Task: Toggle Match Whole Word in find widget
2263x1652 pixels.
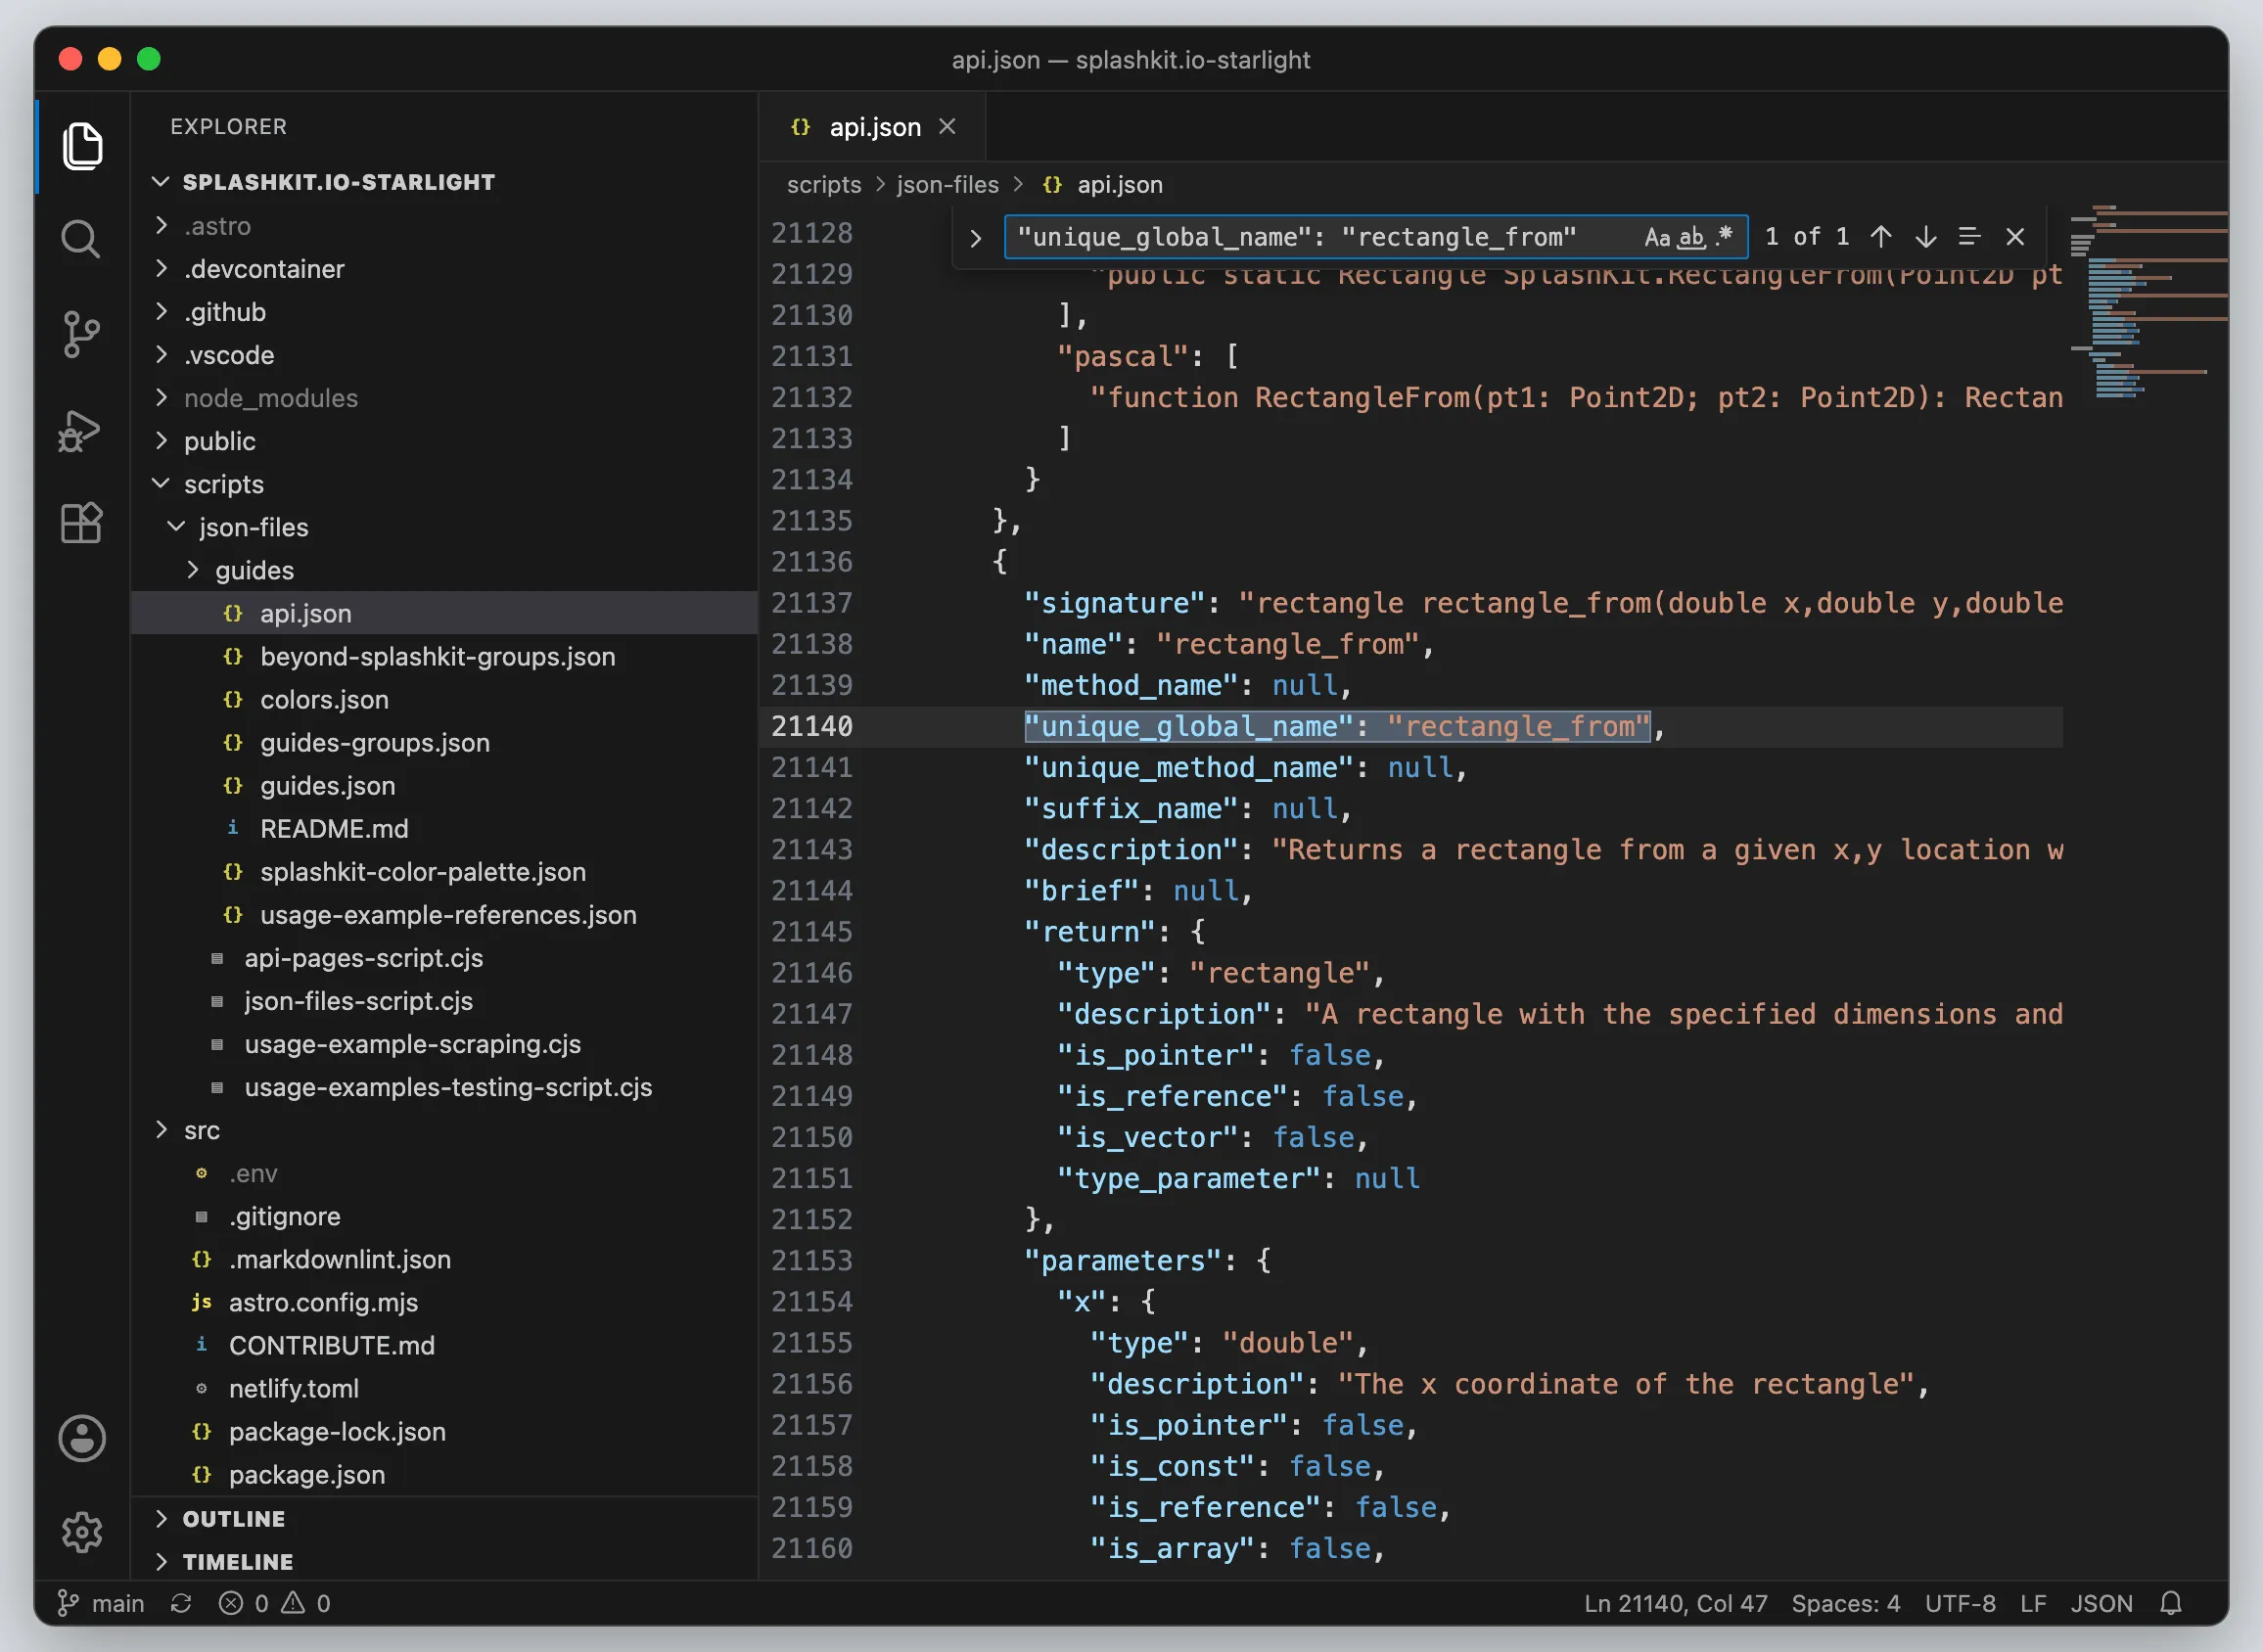Action: coord(1690,237)
